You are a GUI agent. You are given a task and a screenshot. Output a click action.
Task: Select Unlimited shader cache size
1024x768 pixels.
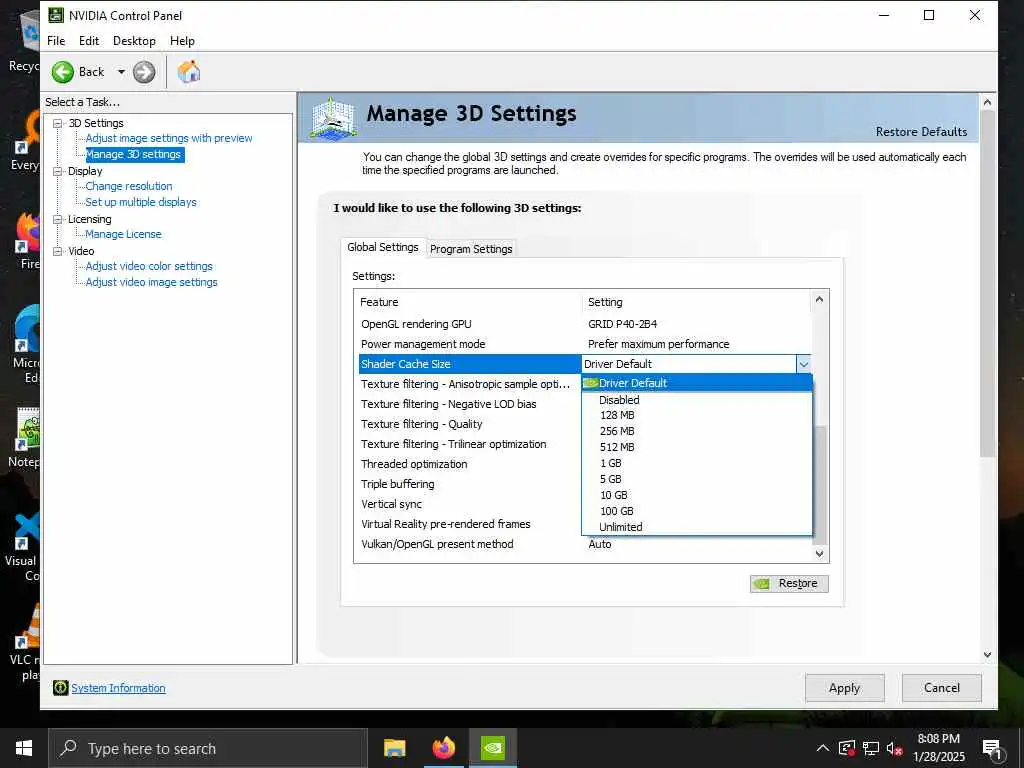coord(696,527)
